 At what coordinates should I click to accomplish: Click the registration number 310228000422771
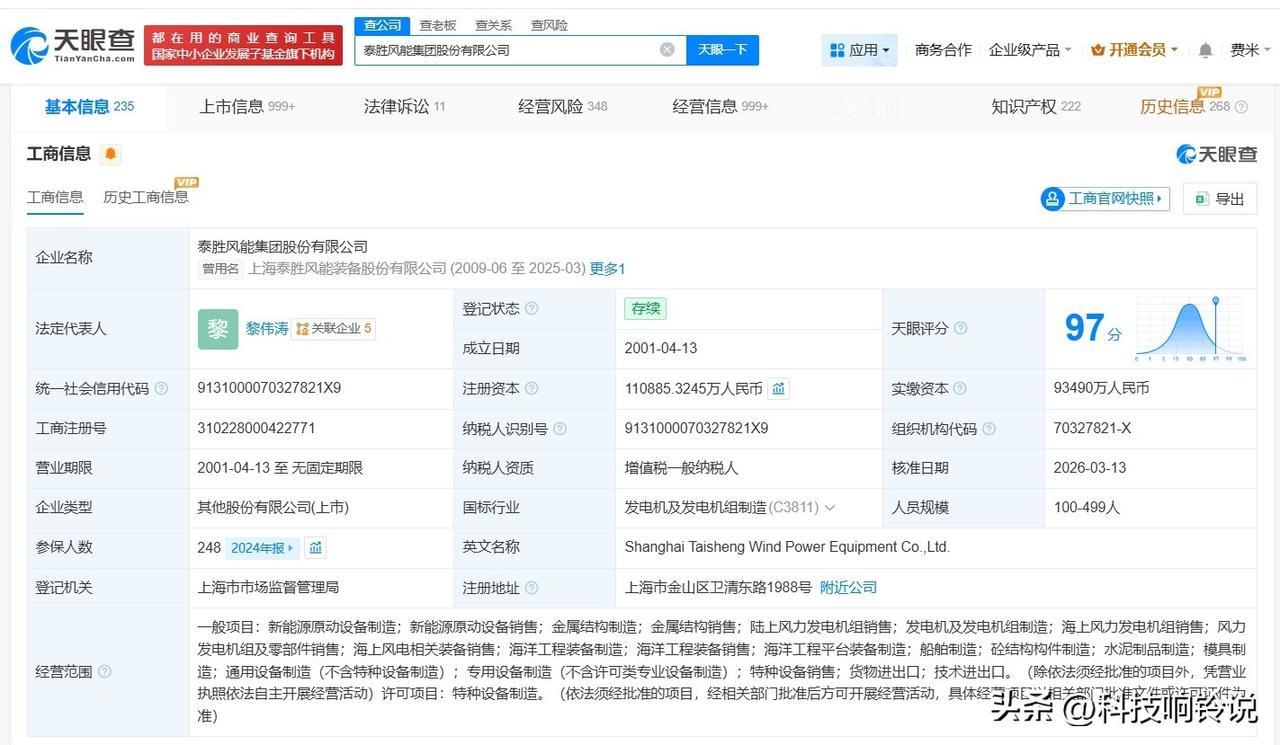click(x=256, y=428)
